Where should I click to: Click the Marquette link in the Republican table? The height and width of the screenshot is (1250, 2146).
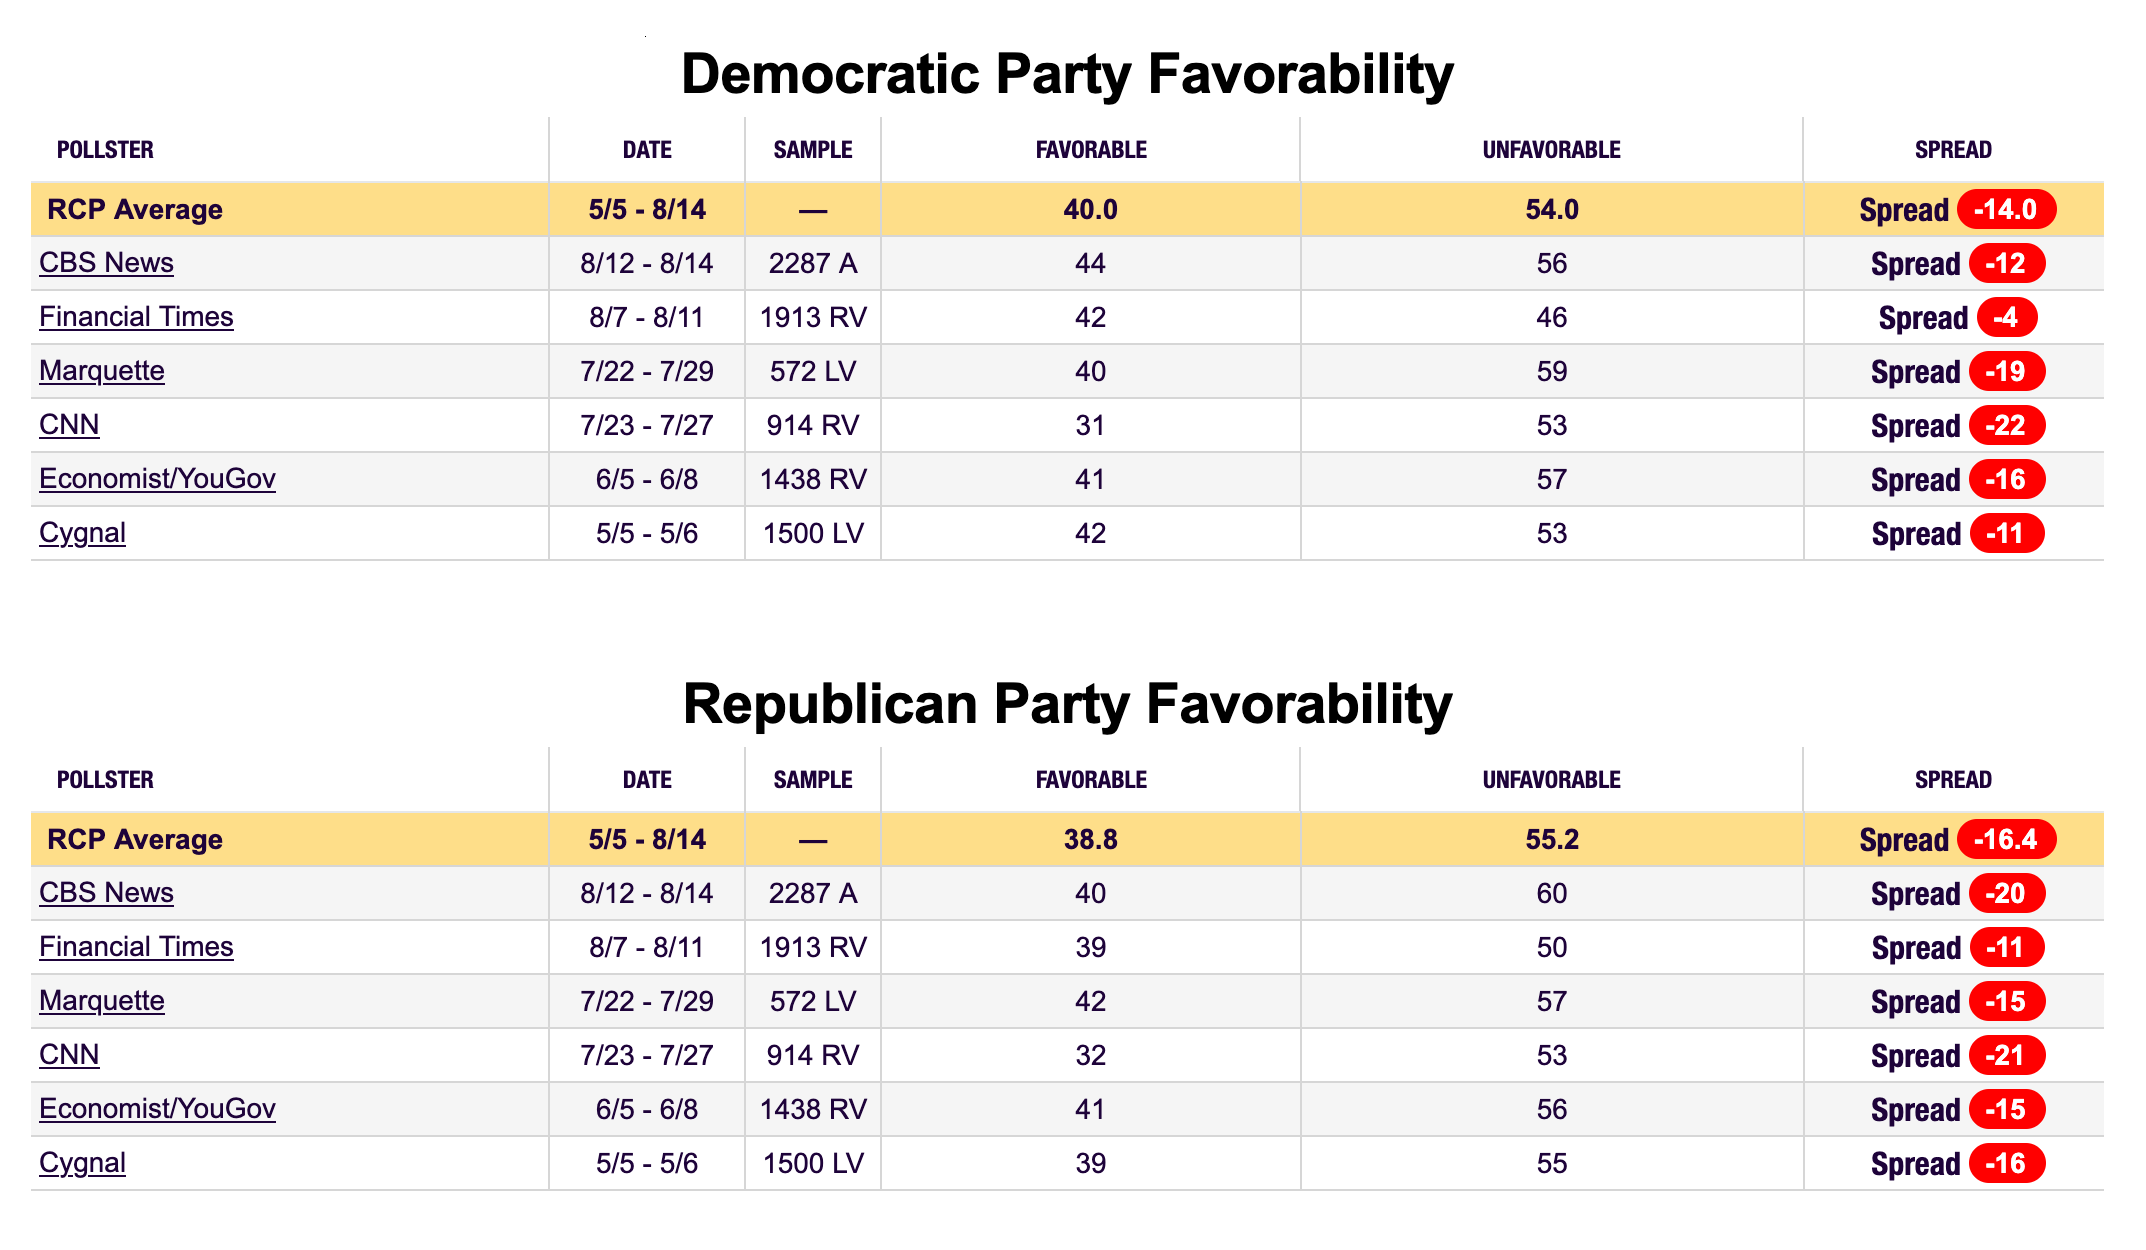pyautogui.click(x=102, y=1001)
